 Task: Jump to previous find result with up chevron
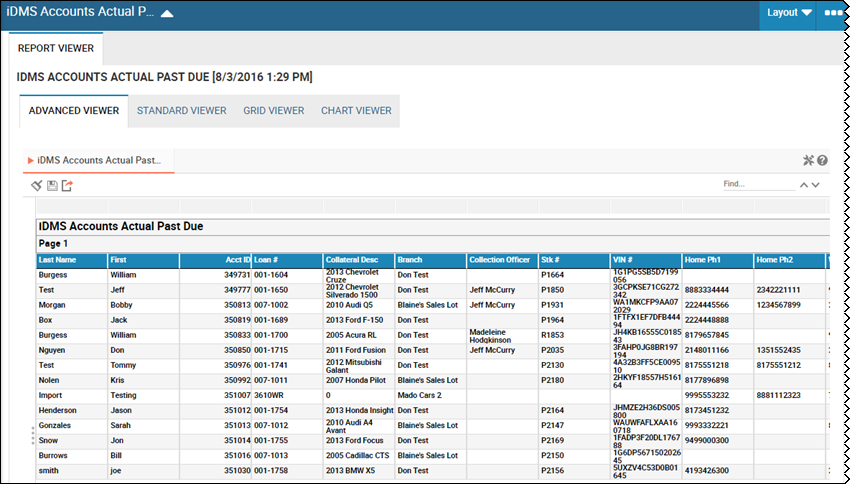point(804,185)
